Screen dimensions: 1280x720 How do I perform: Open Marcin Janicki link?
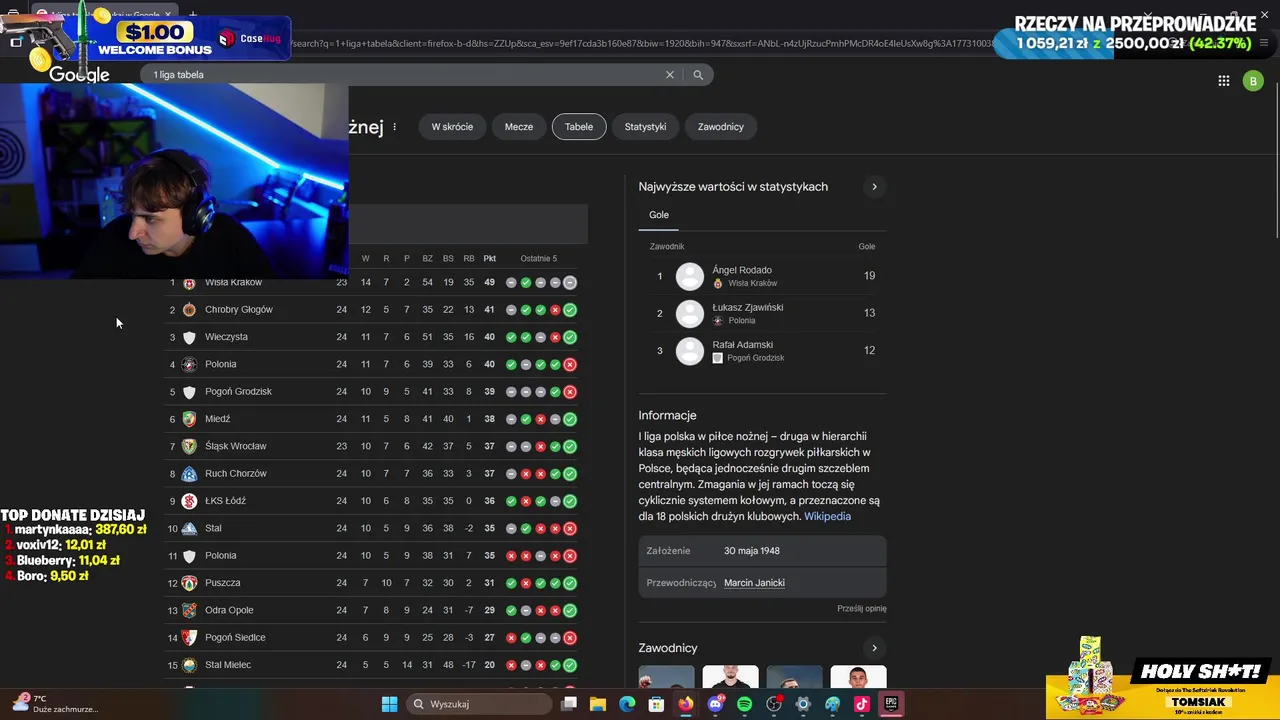[x=754, y=583]
